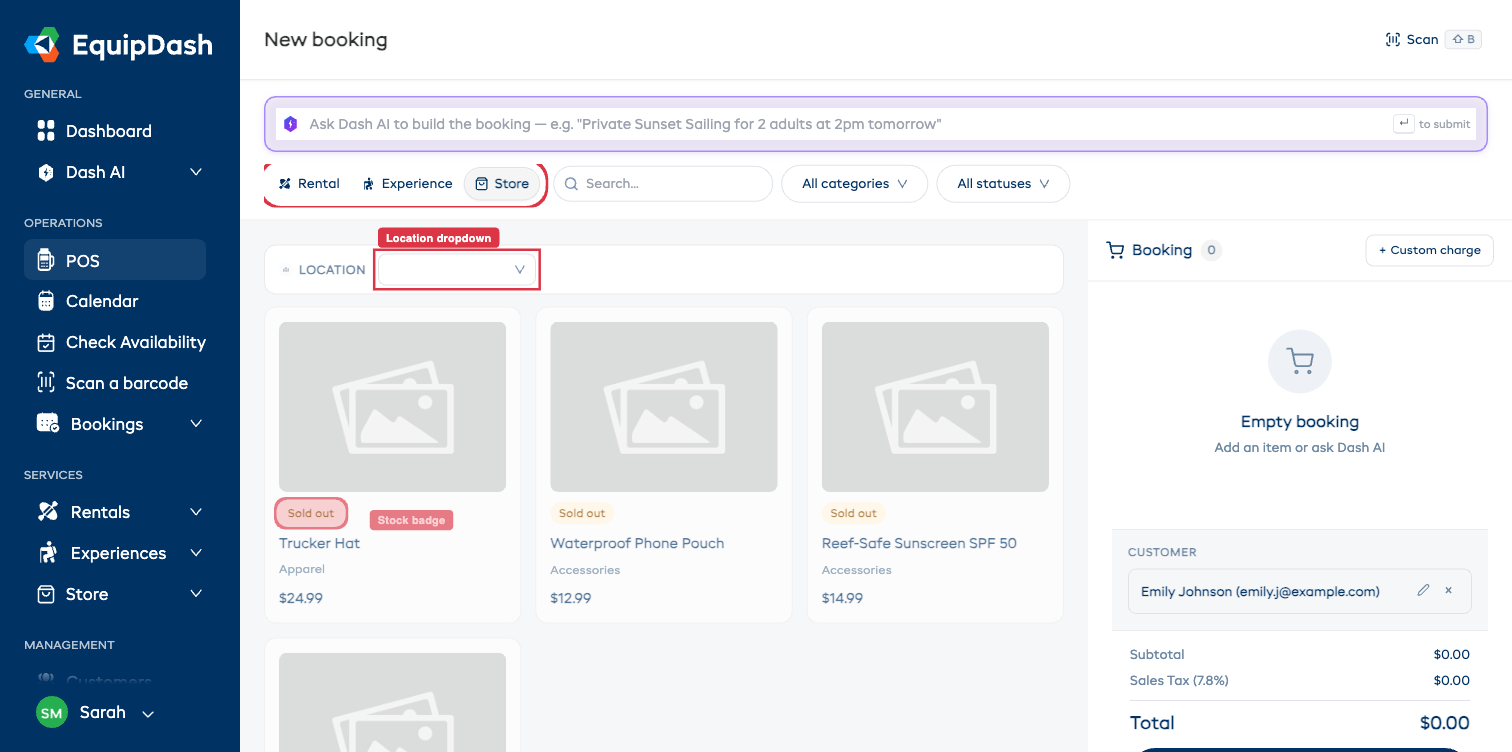The width and height of the screenshot is (1512, 752).
Task: Click the Search input field
Action: [x=663, y=184]
